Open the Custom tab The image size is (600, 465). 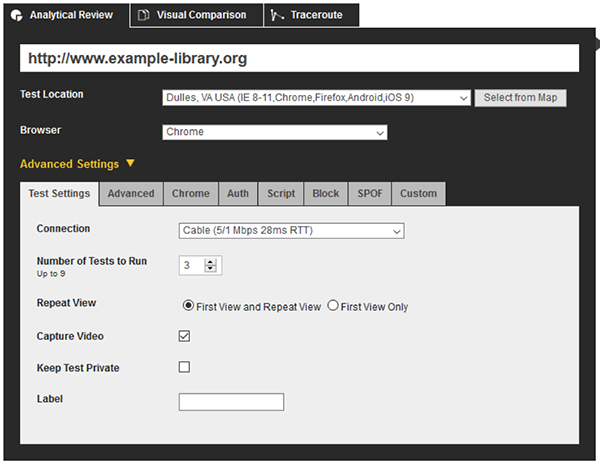(x=418, y=194)
